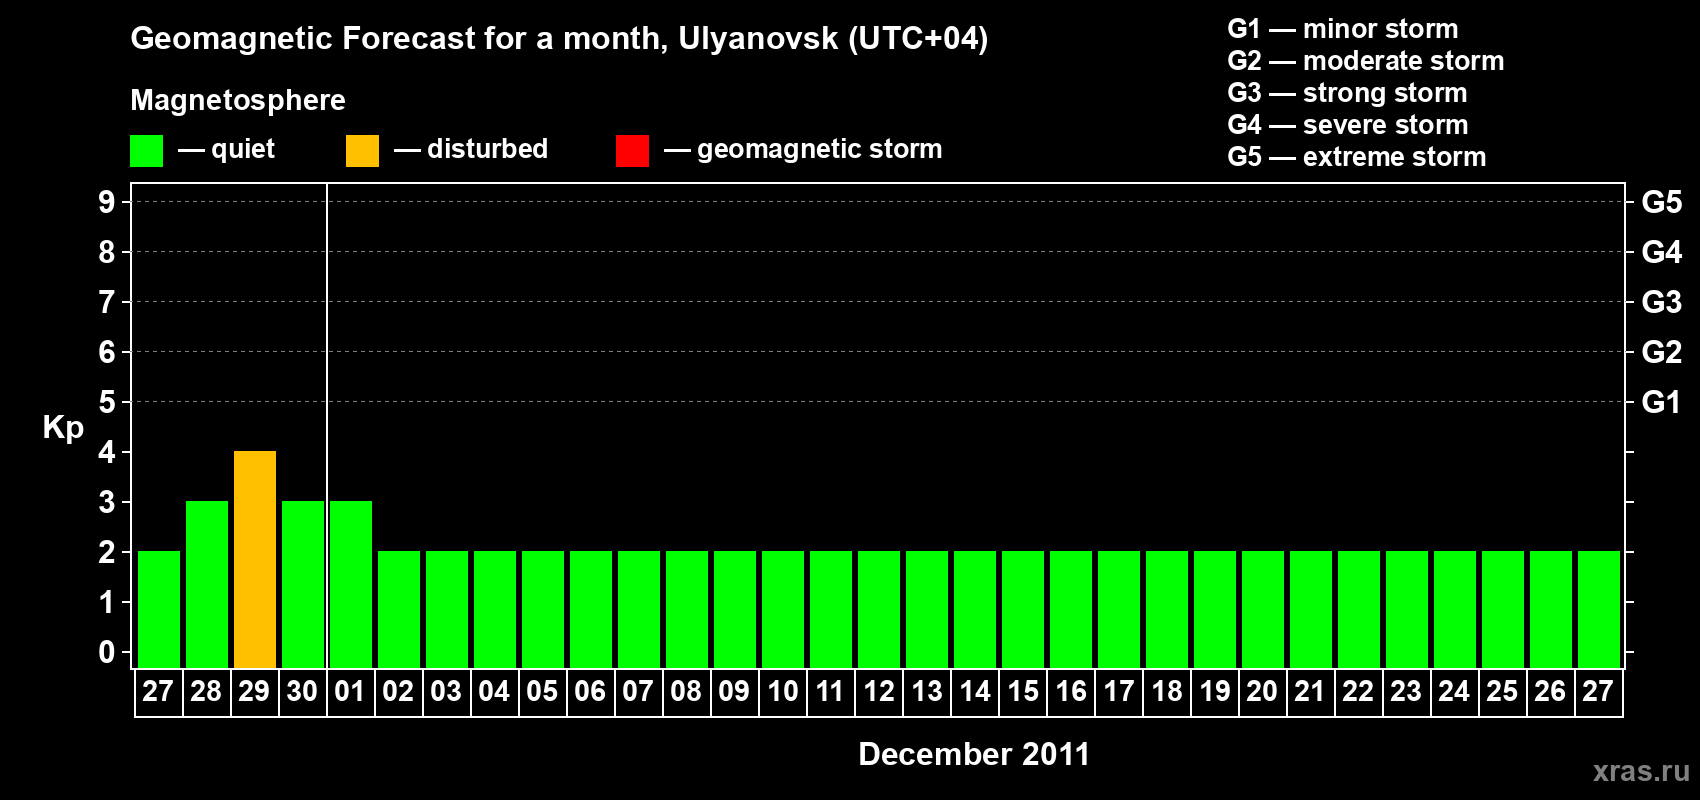Click the Kp value 9 on the axis
This screenshot has width=1700, height=800.
click(x=107, y=202)
